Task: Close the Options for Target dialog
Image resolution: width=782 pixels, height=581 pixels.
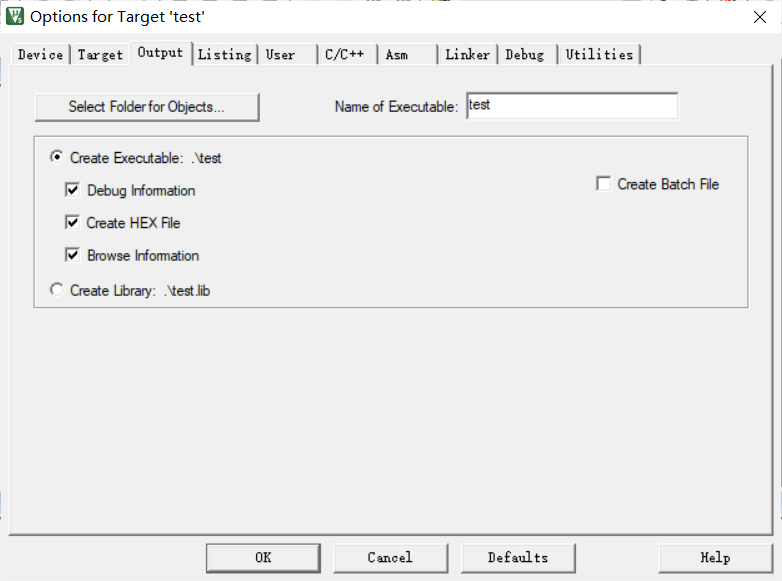Action: (760, 17)
